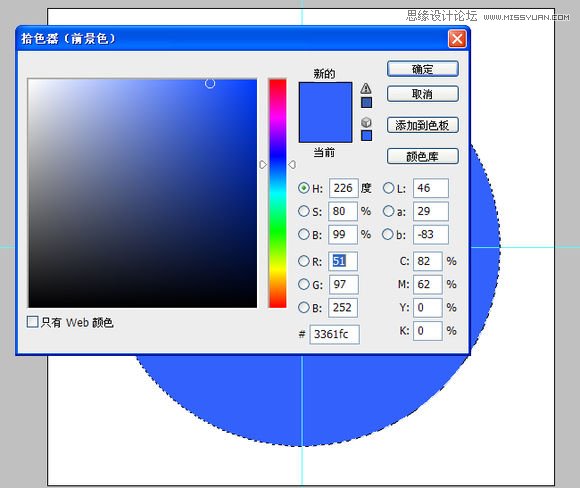Click the hex field 3361fc
Screen dimensions: 580x488
pos(334,334)
